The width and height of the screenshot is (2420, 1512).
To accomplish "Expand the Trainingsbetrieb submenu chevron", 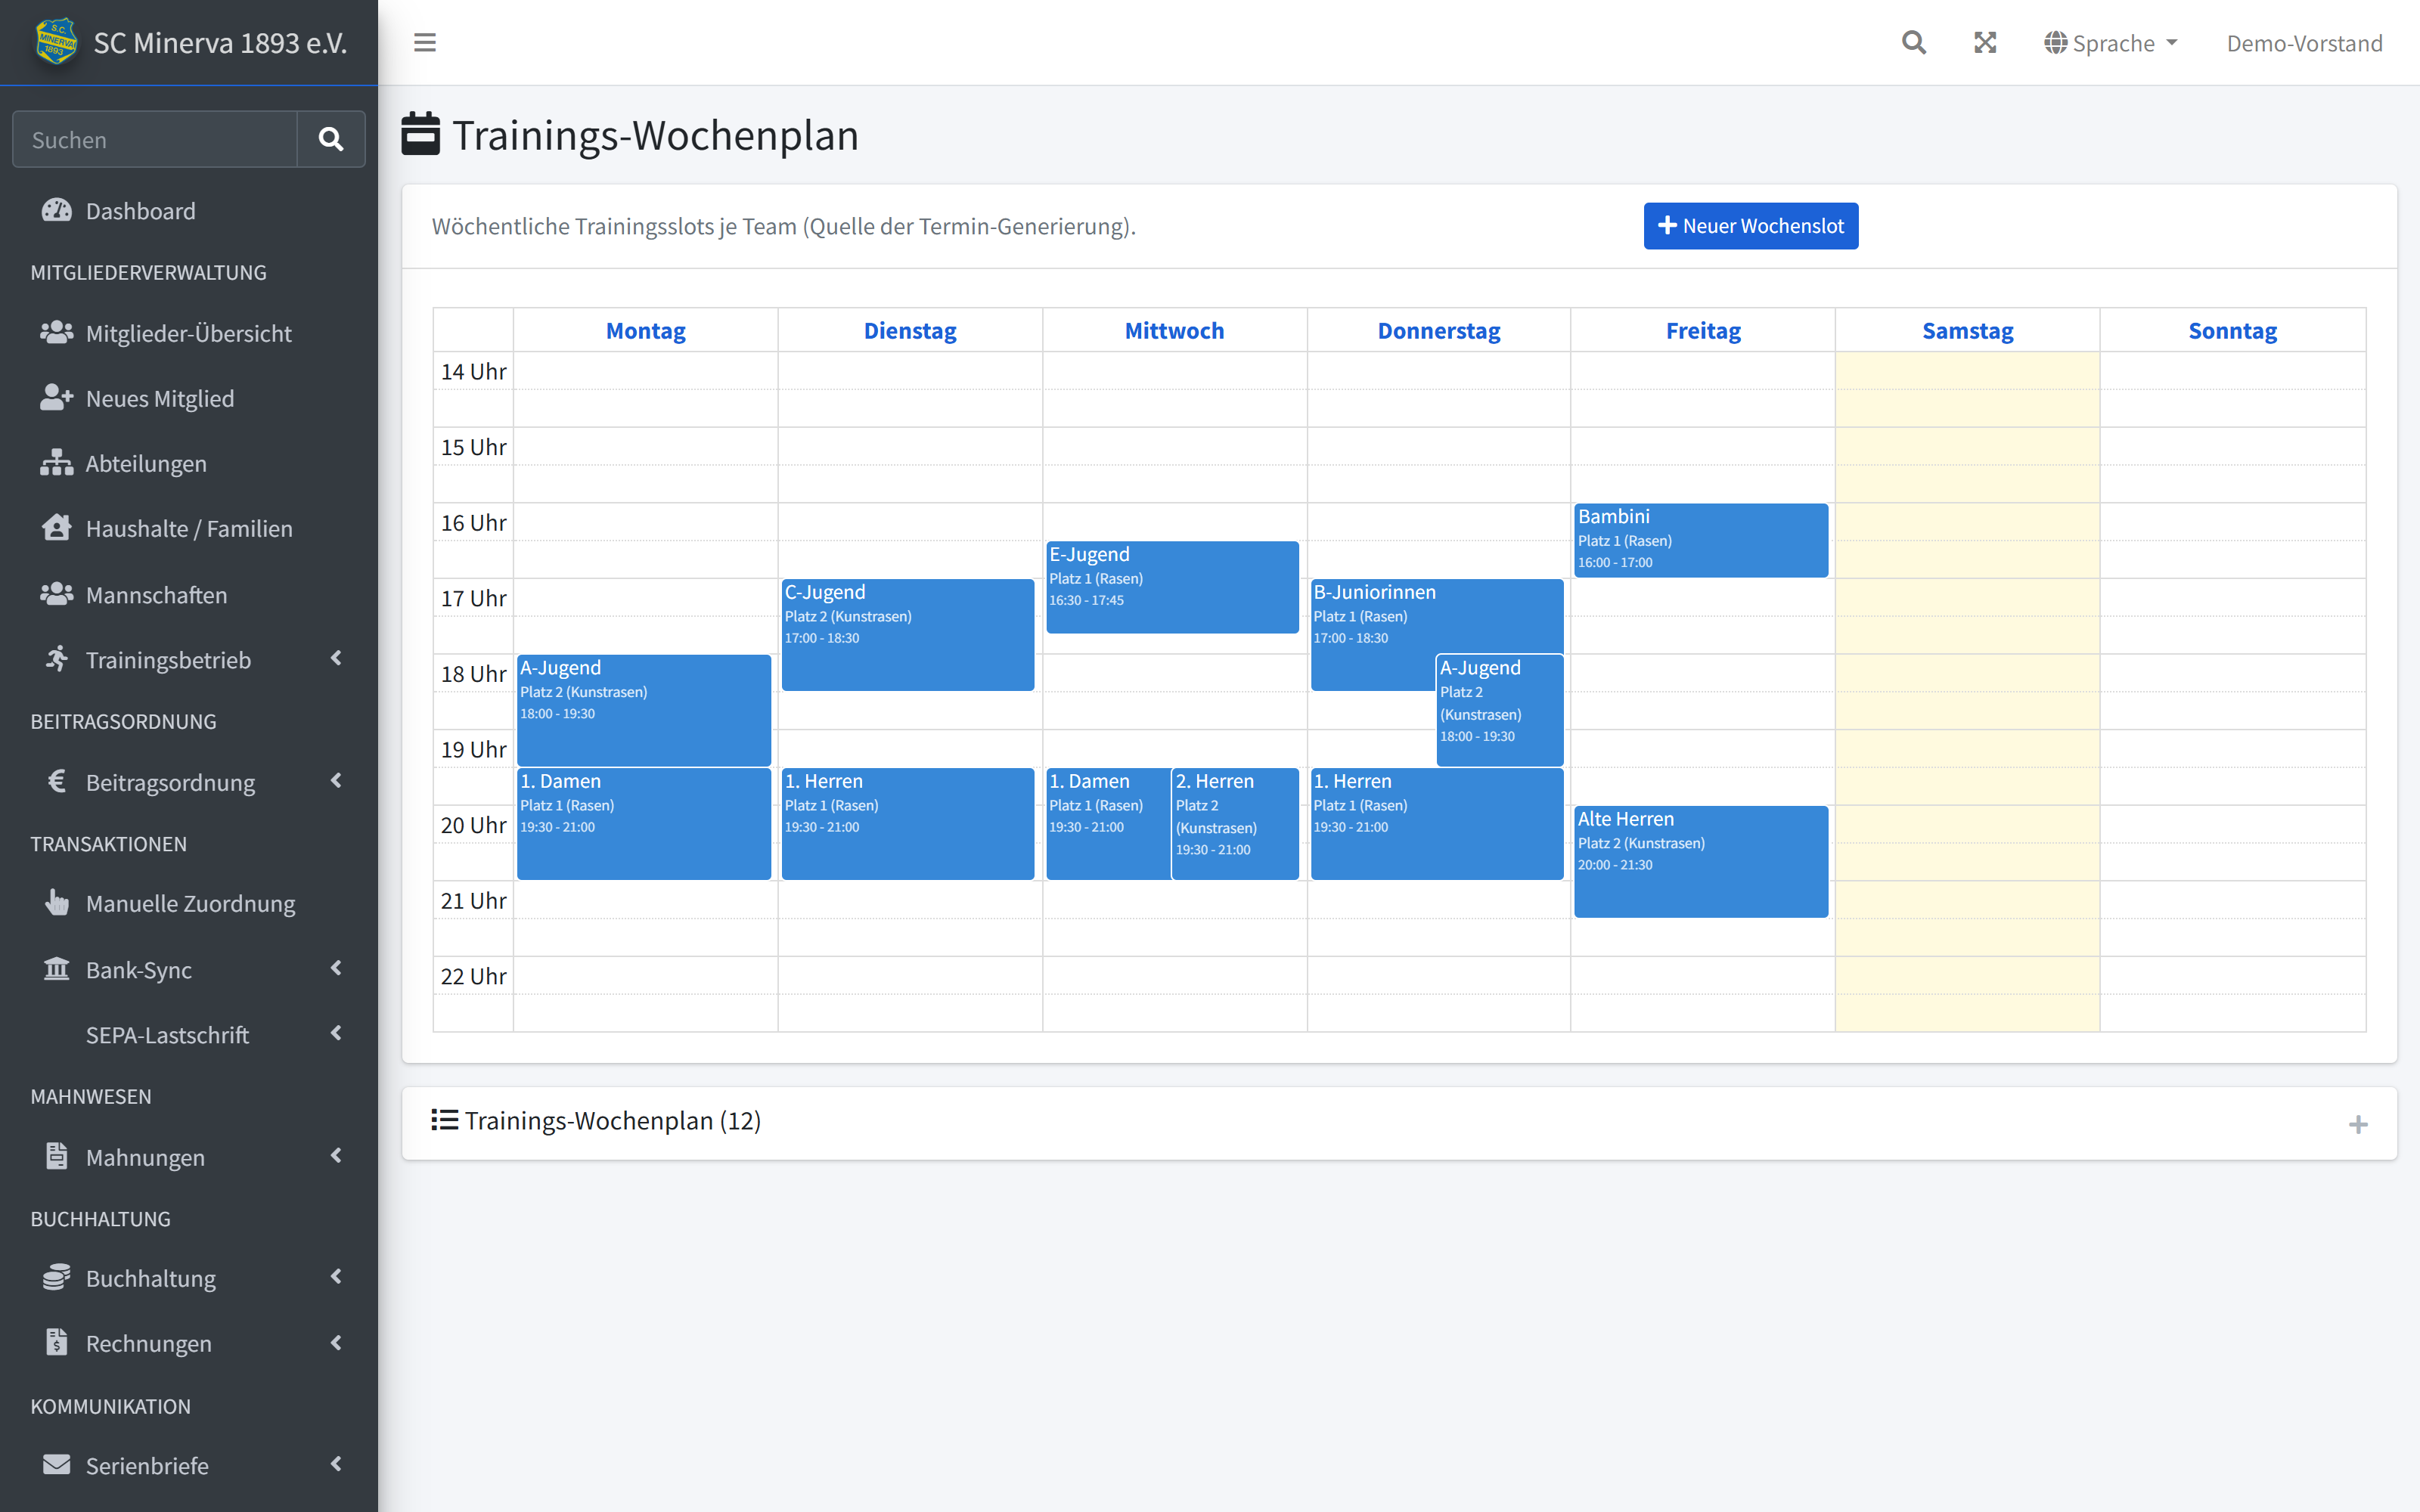I will (x=336, y=658).
